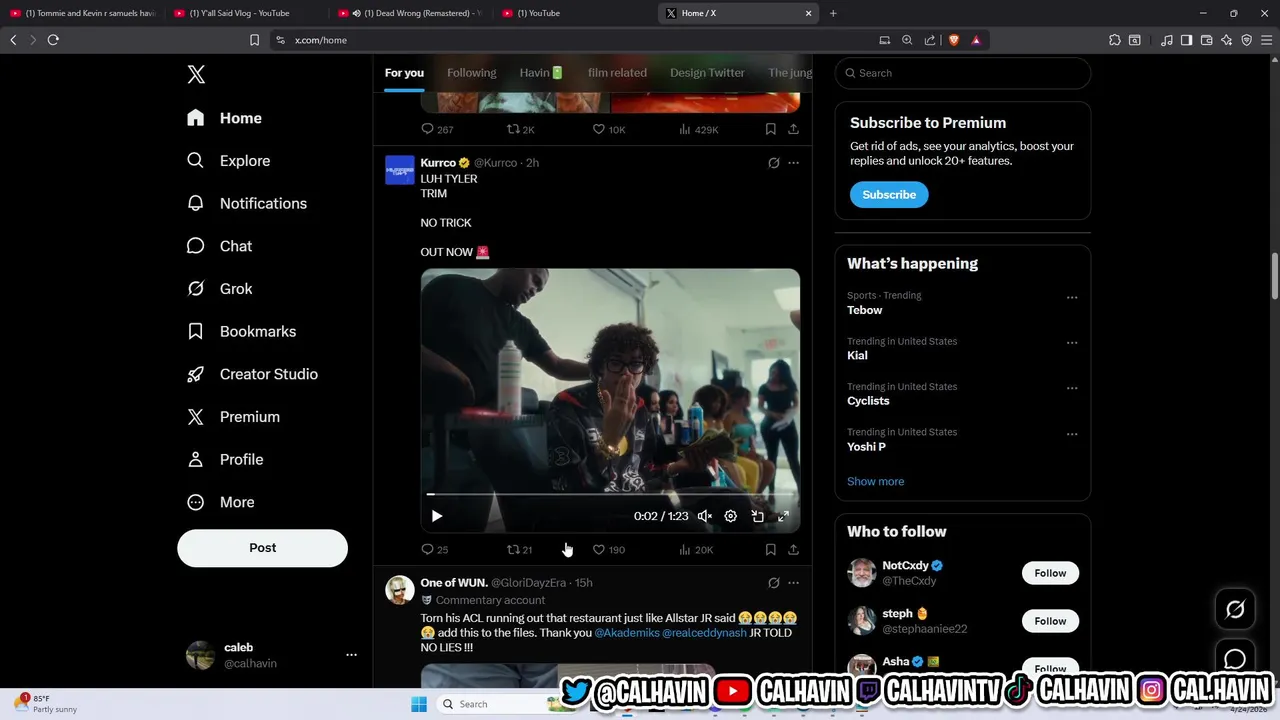Bookmark the post with 429K views
This screenshot has height=720, width=1280.
(770, 130)
